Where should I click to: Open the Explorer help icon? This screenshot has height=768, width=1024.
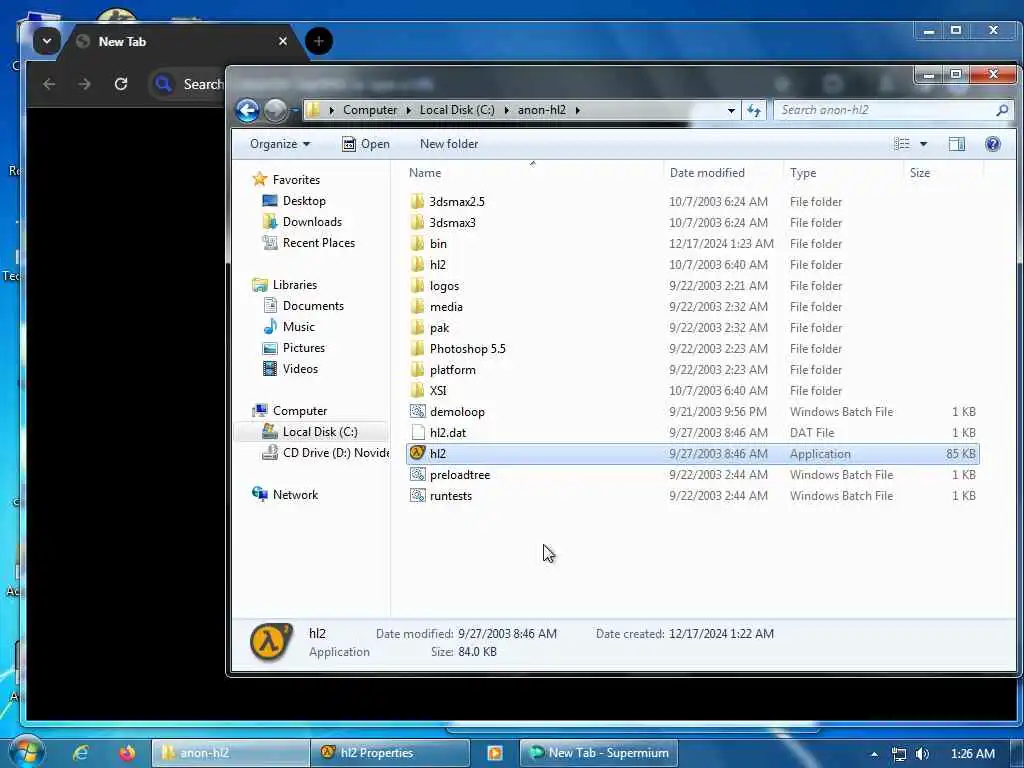coord(993,144)
